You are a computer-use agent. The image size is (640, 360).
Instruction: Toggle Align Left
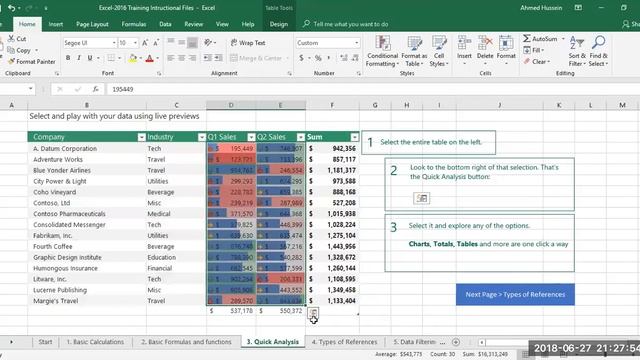pyautogui.click(x=171, y=58)
